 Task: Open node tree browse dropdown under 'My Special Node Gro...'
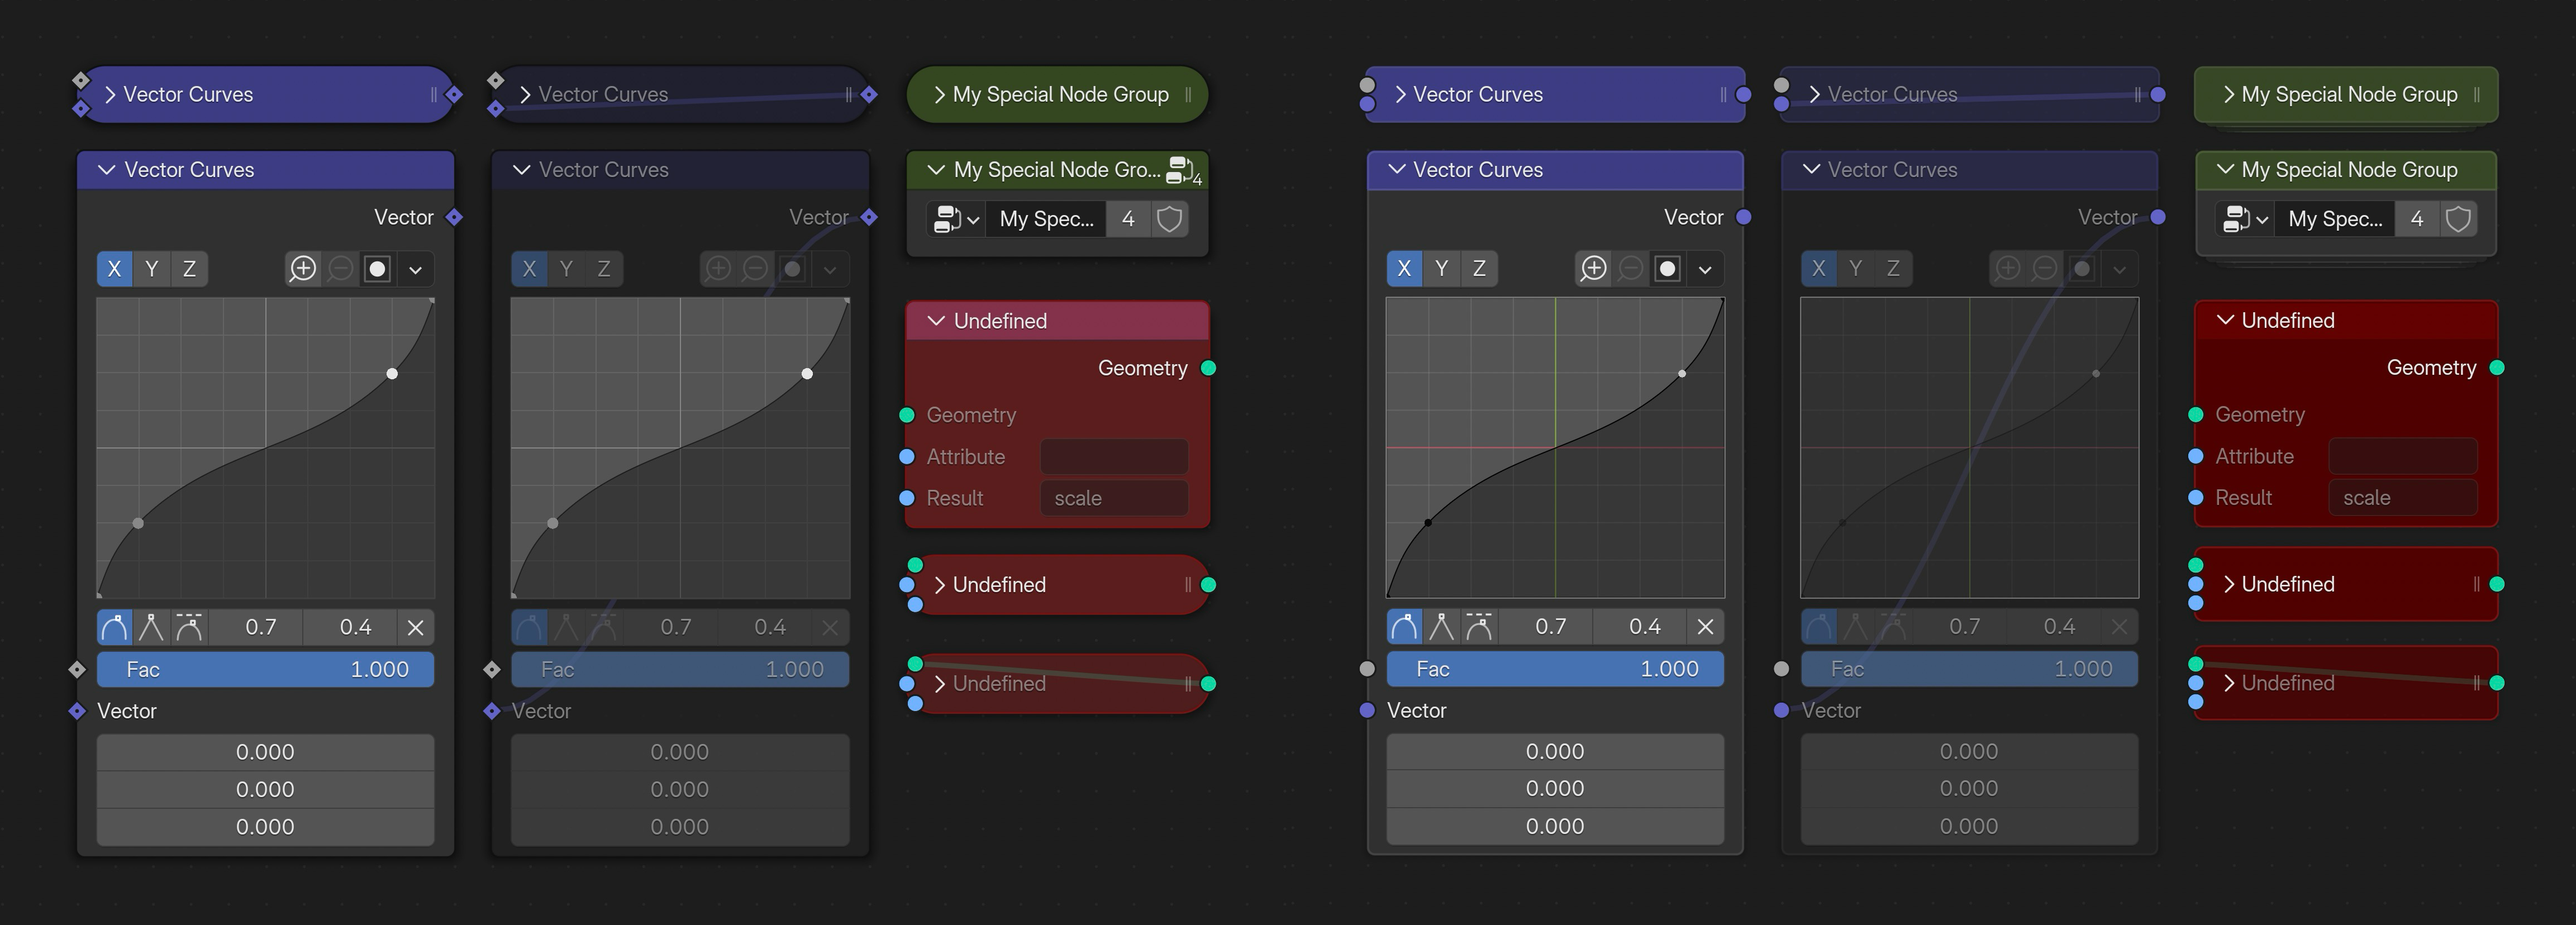point(956,219)
